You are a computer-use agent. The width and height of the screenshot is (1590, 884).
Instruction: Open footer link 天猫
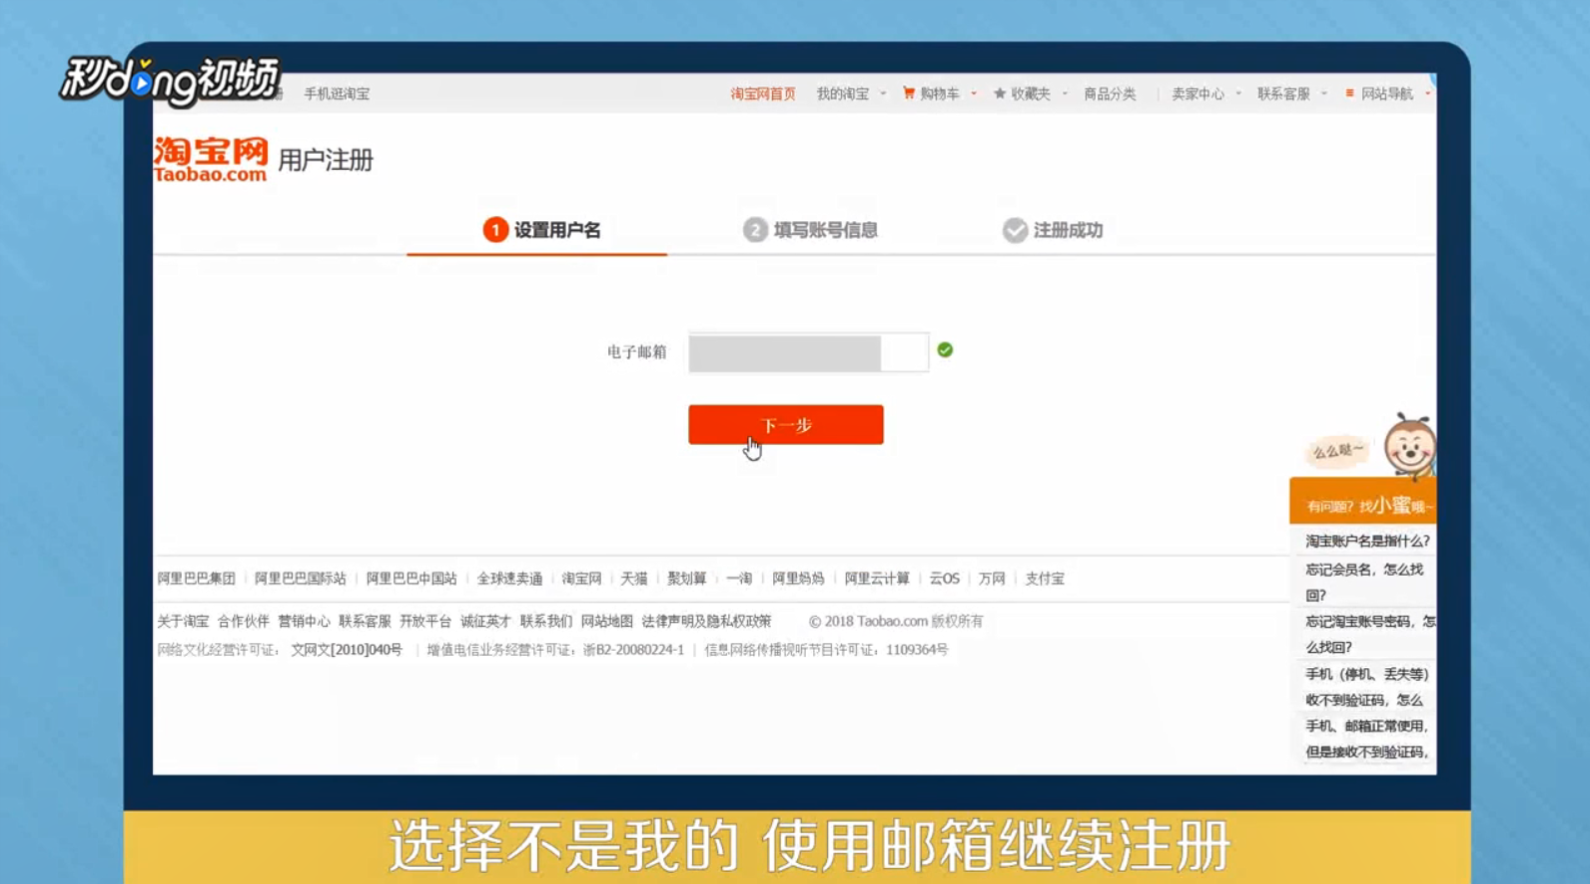[634, 579]
